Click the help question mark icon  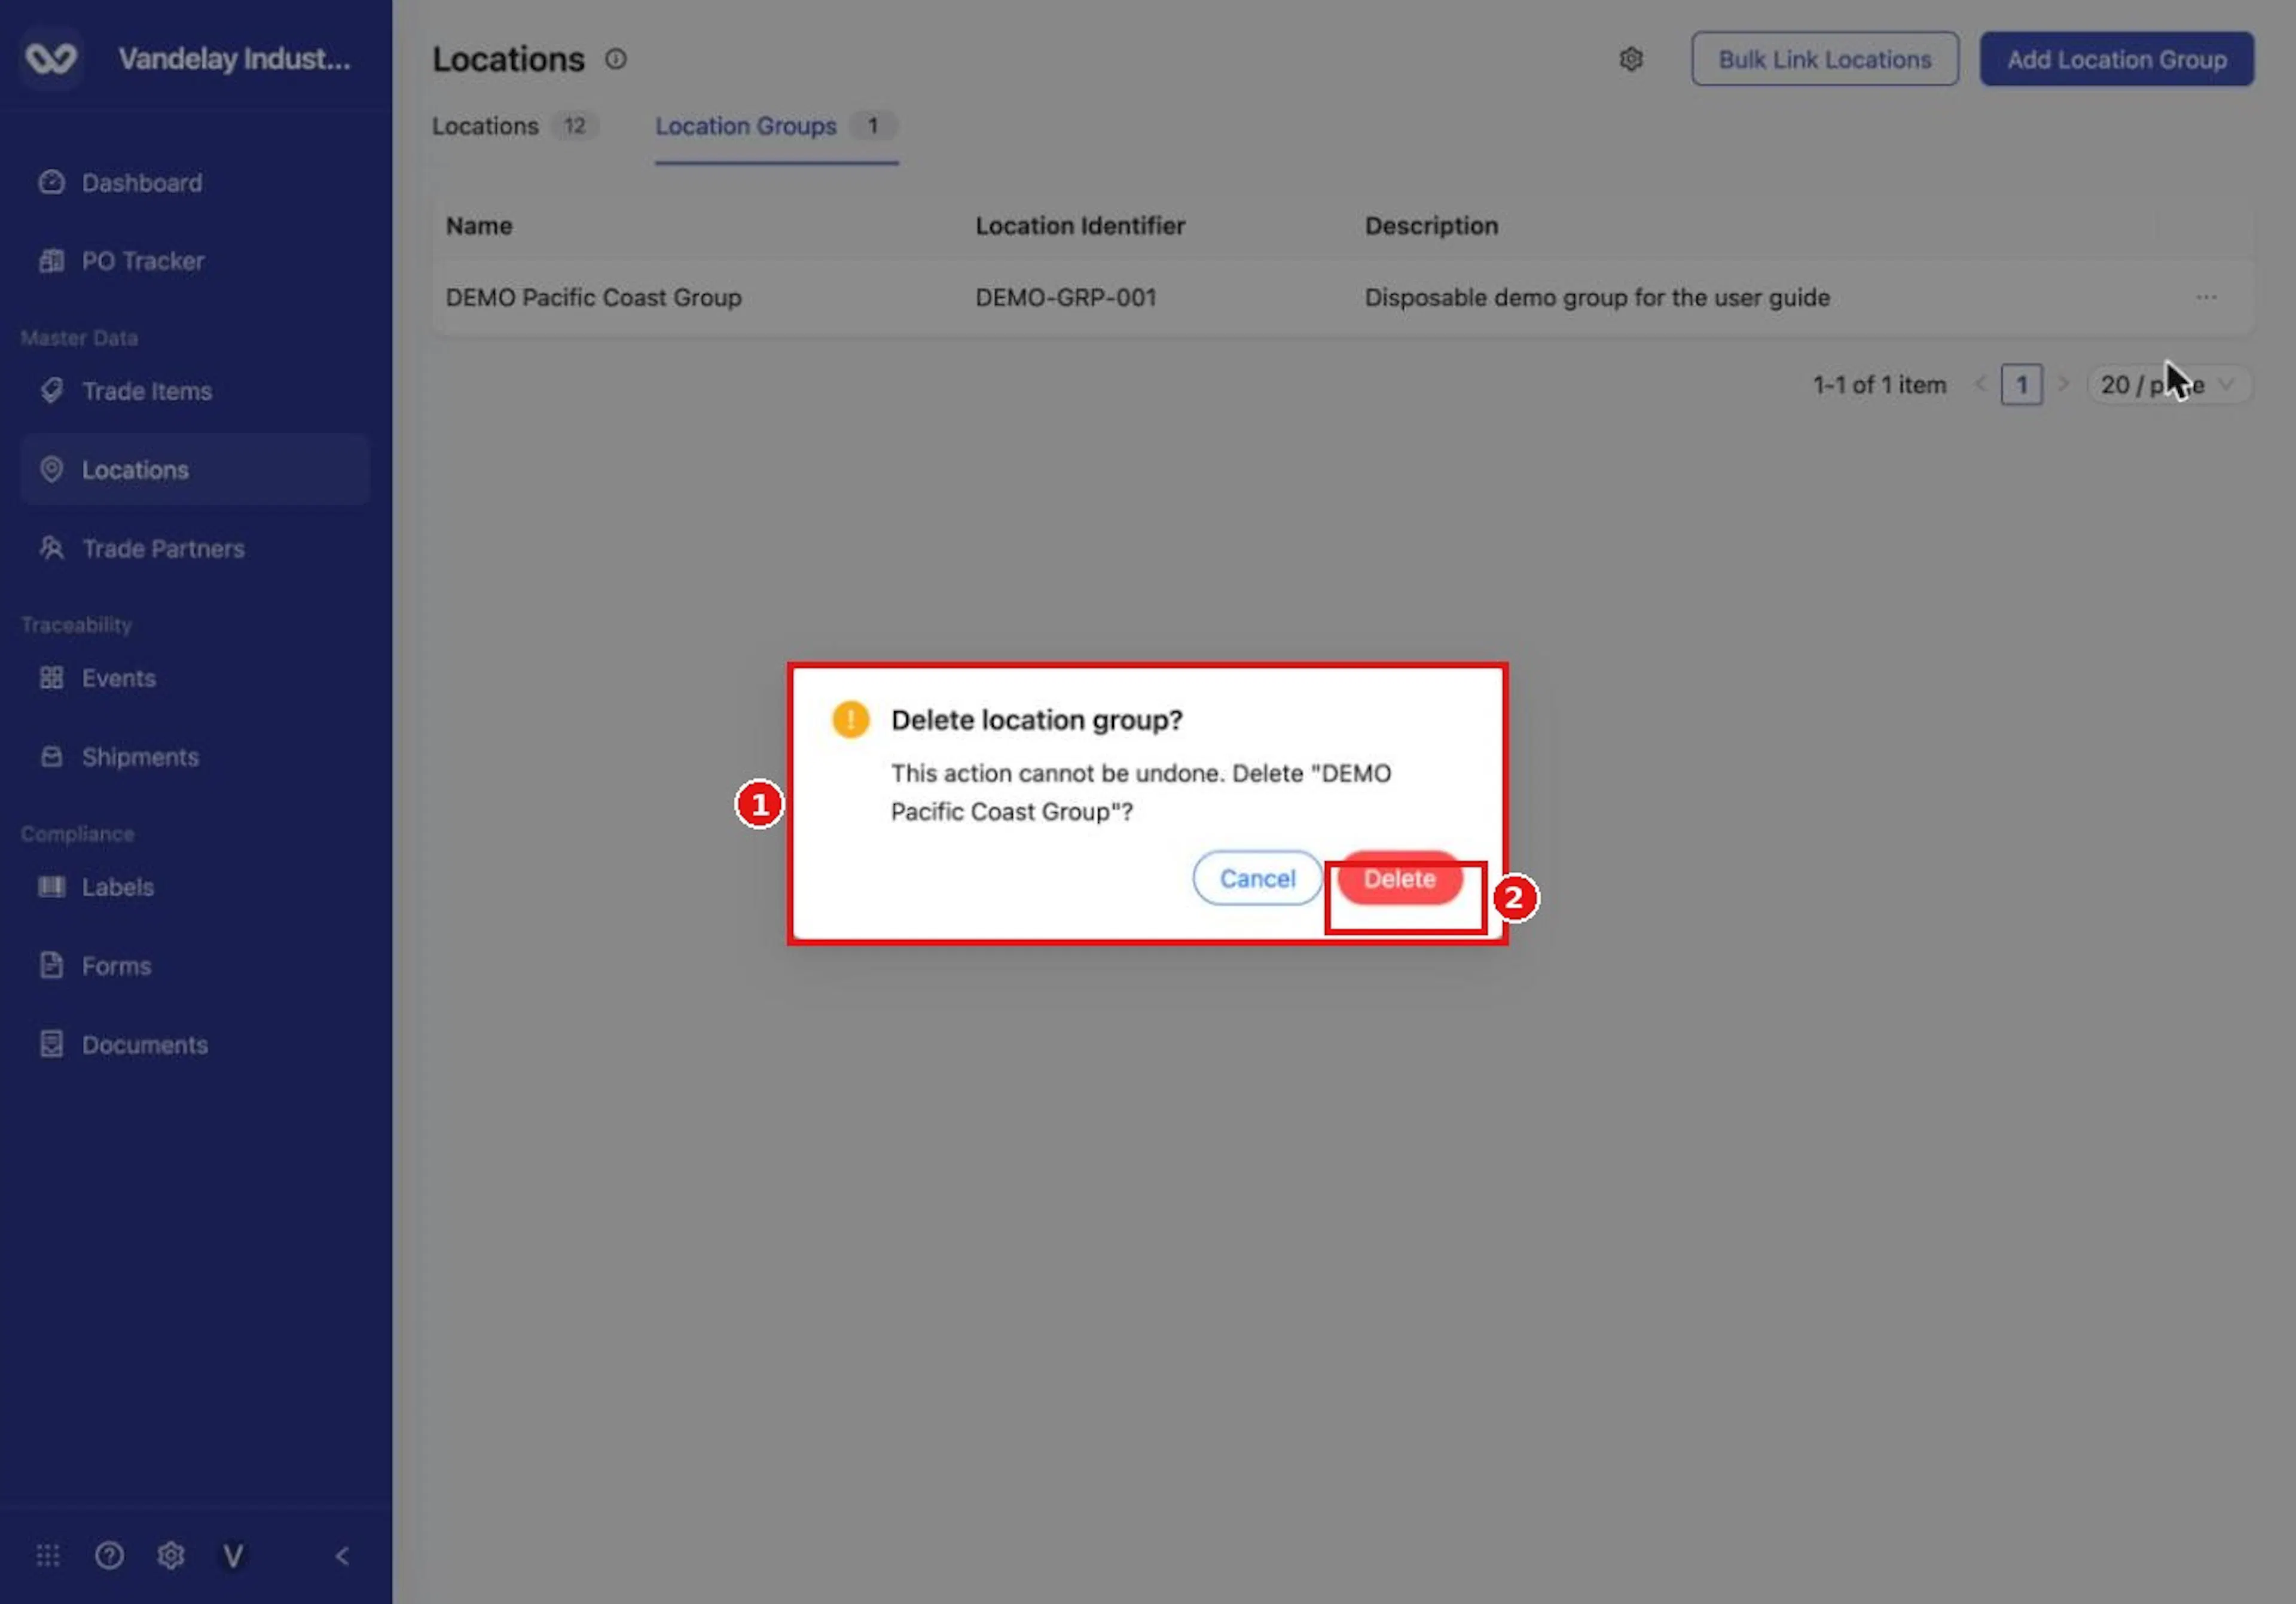coord(109,1556)
